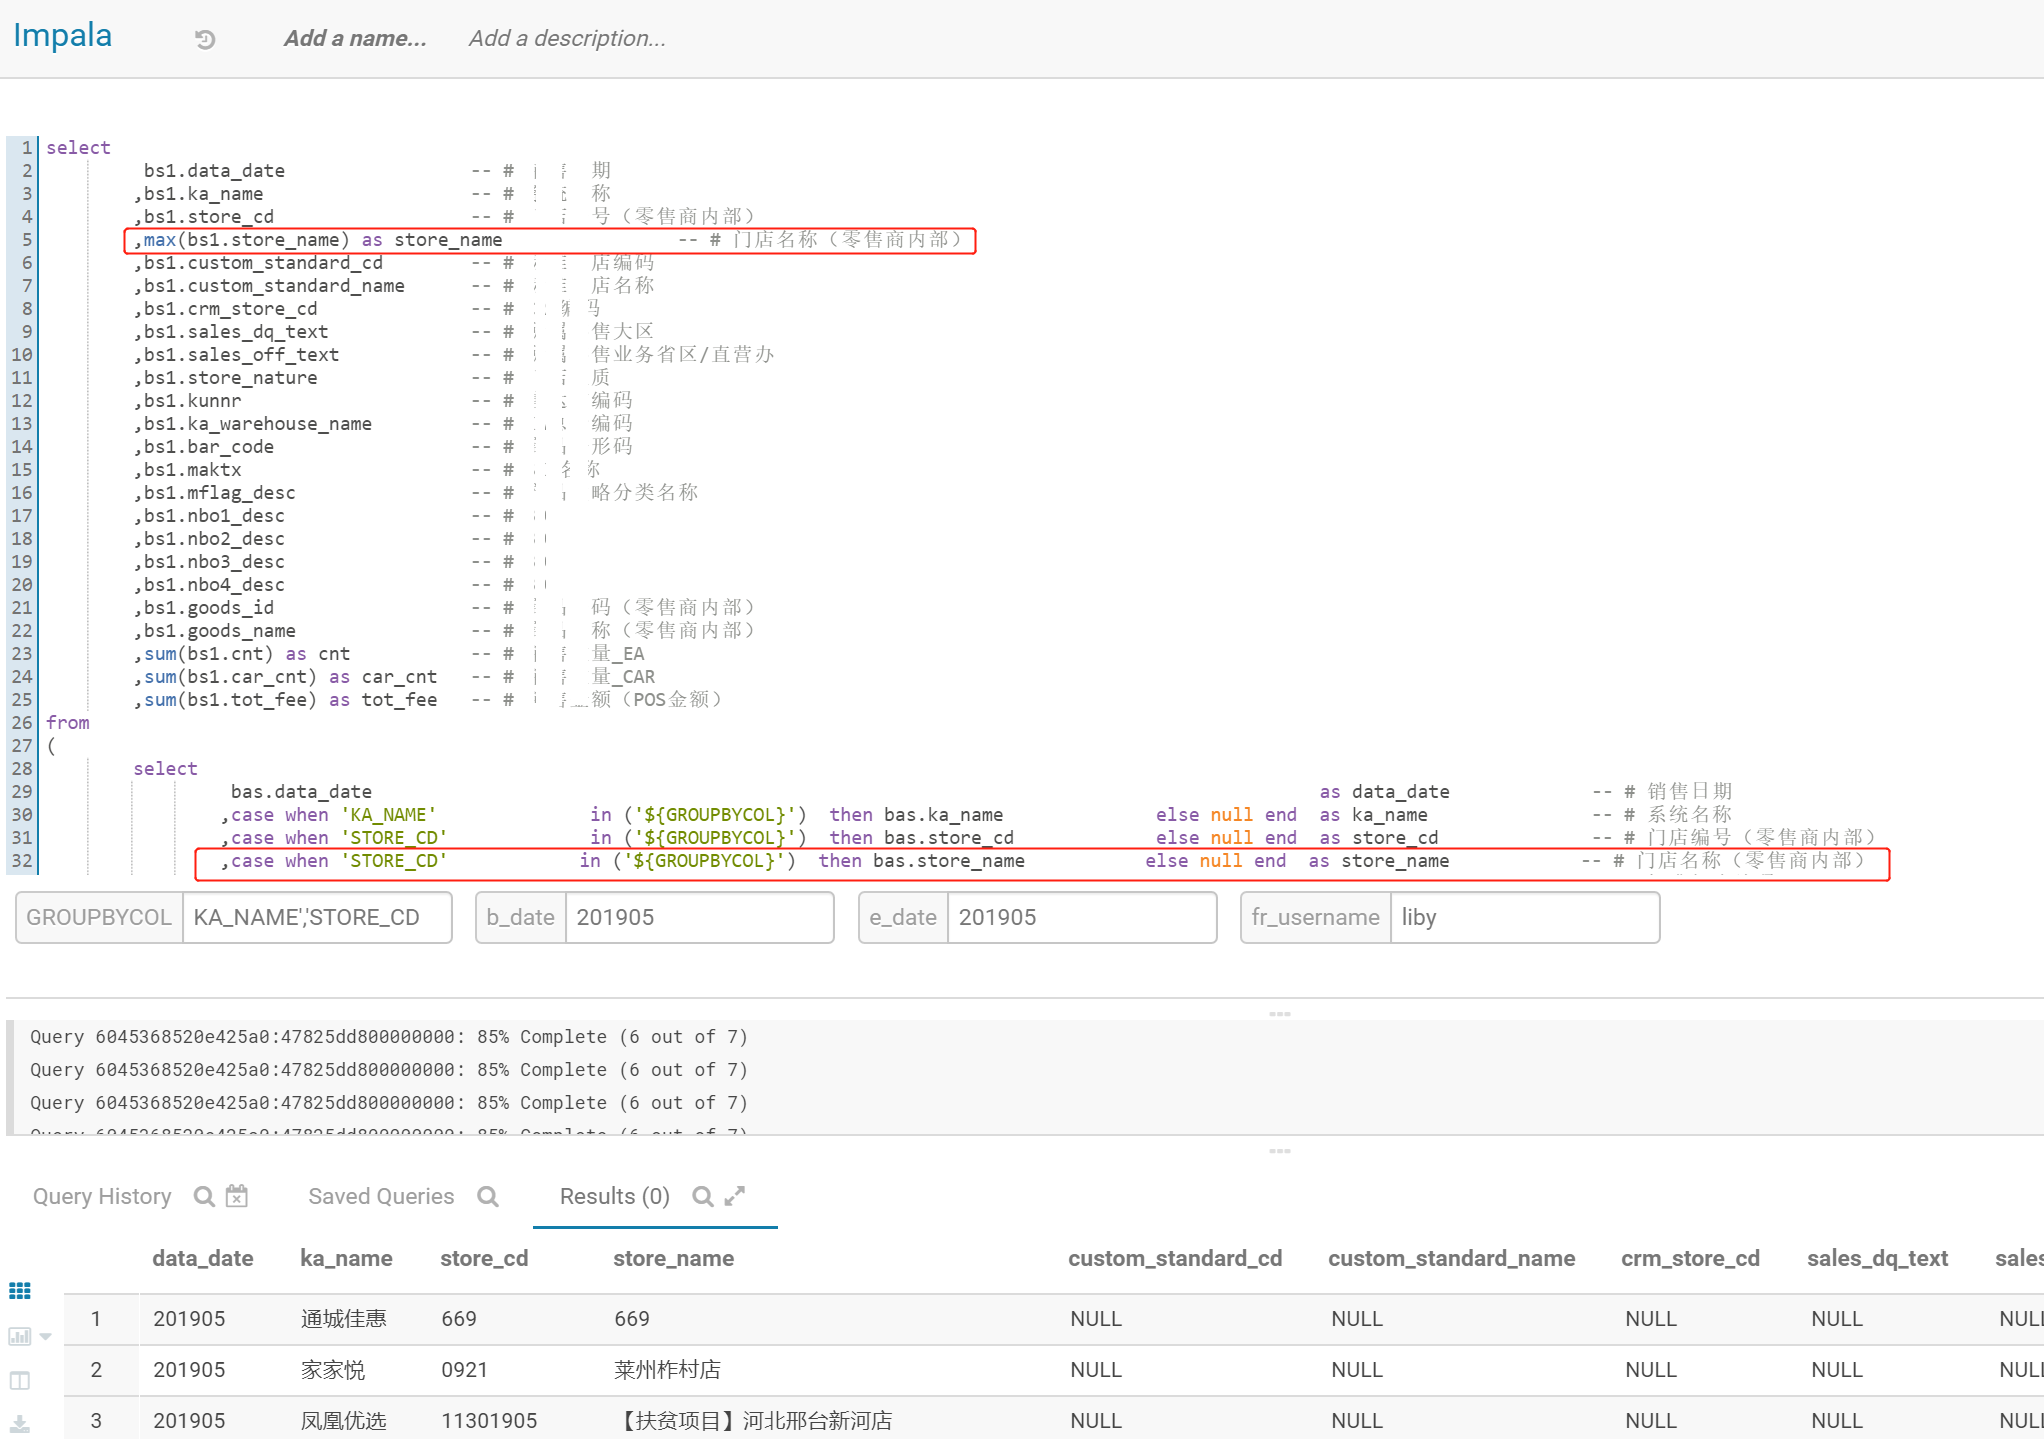
Task: Sort by crm_store_cd column header
Action: click(x=1690, y=1258)
